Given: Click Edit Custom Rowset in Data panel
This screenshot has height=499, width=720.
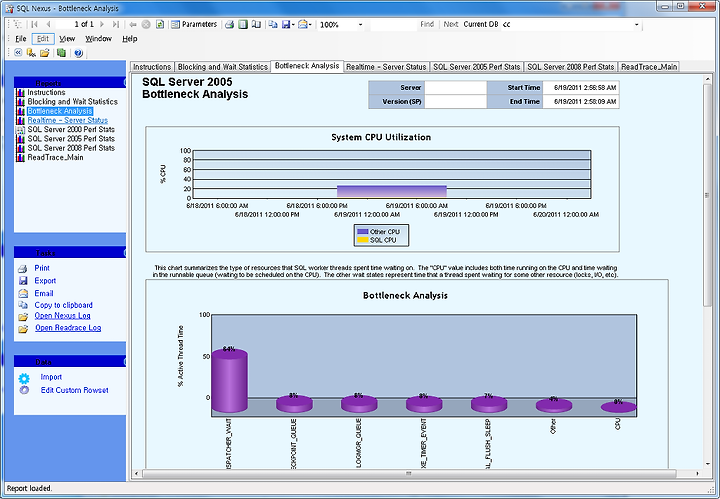Looking at the screenshot, I should pos(74,390).
